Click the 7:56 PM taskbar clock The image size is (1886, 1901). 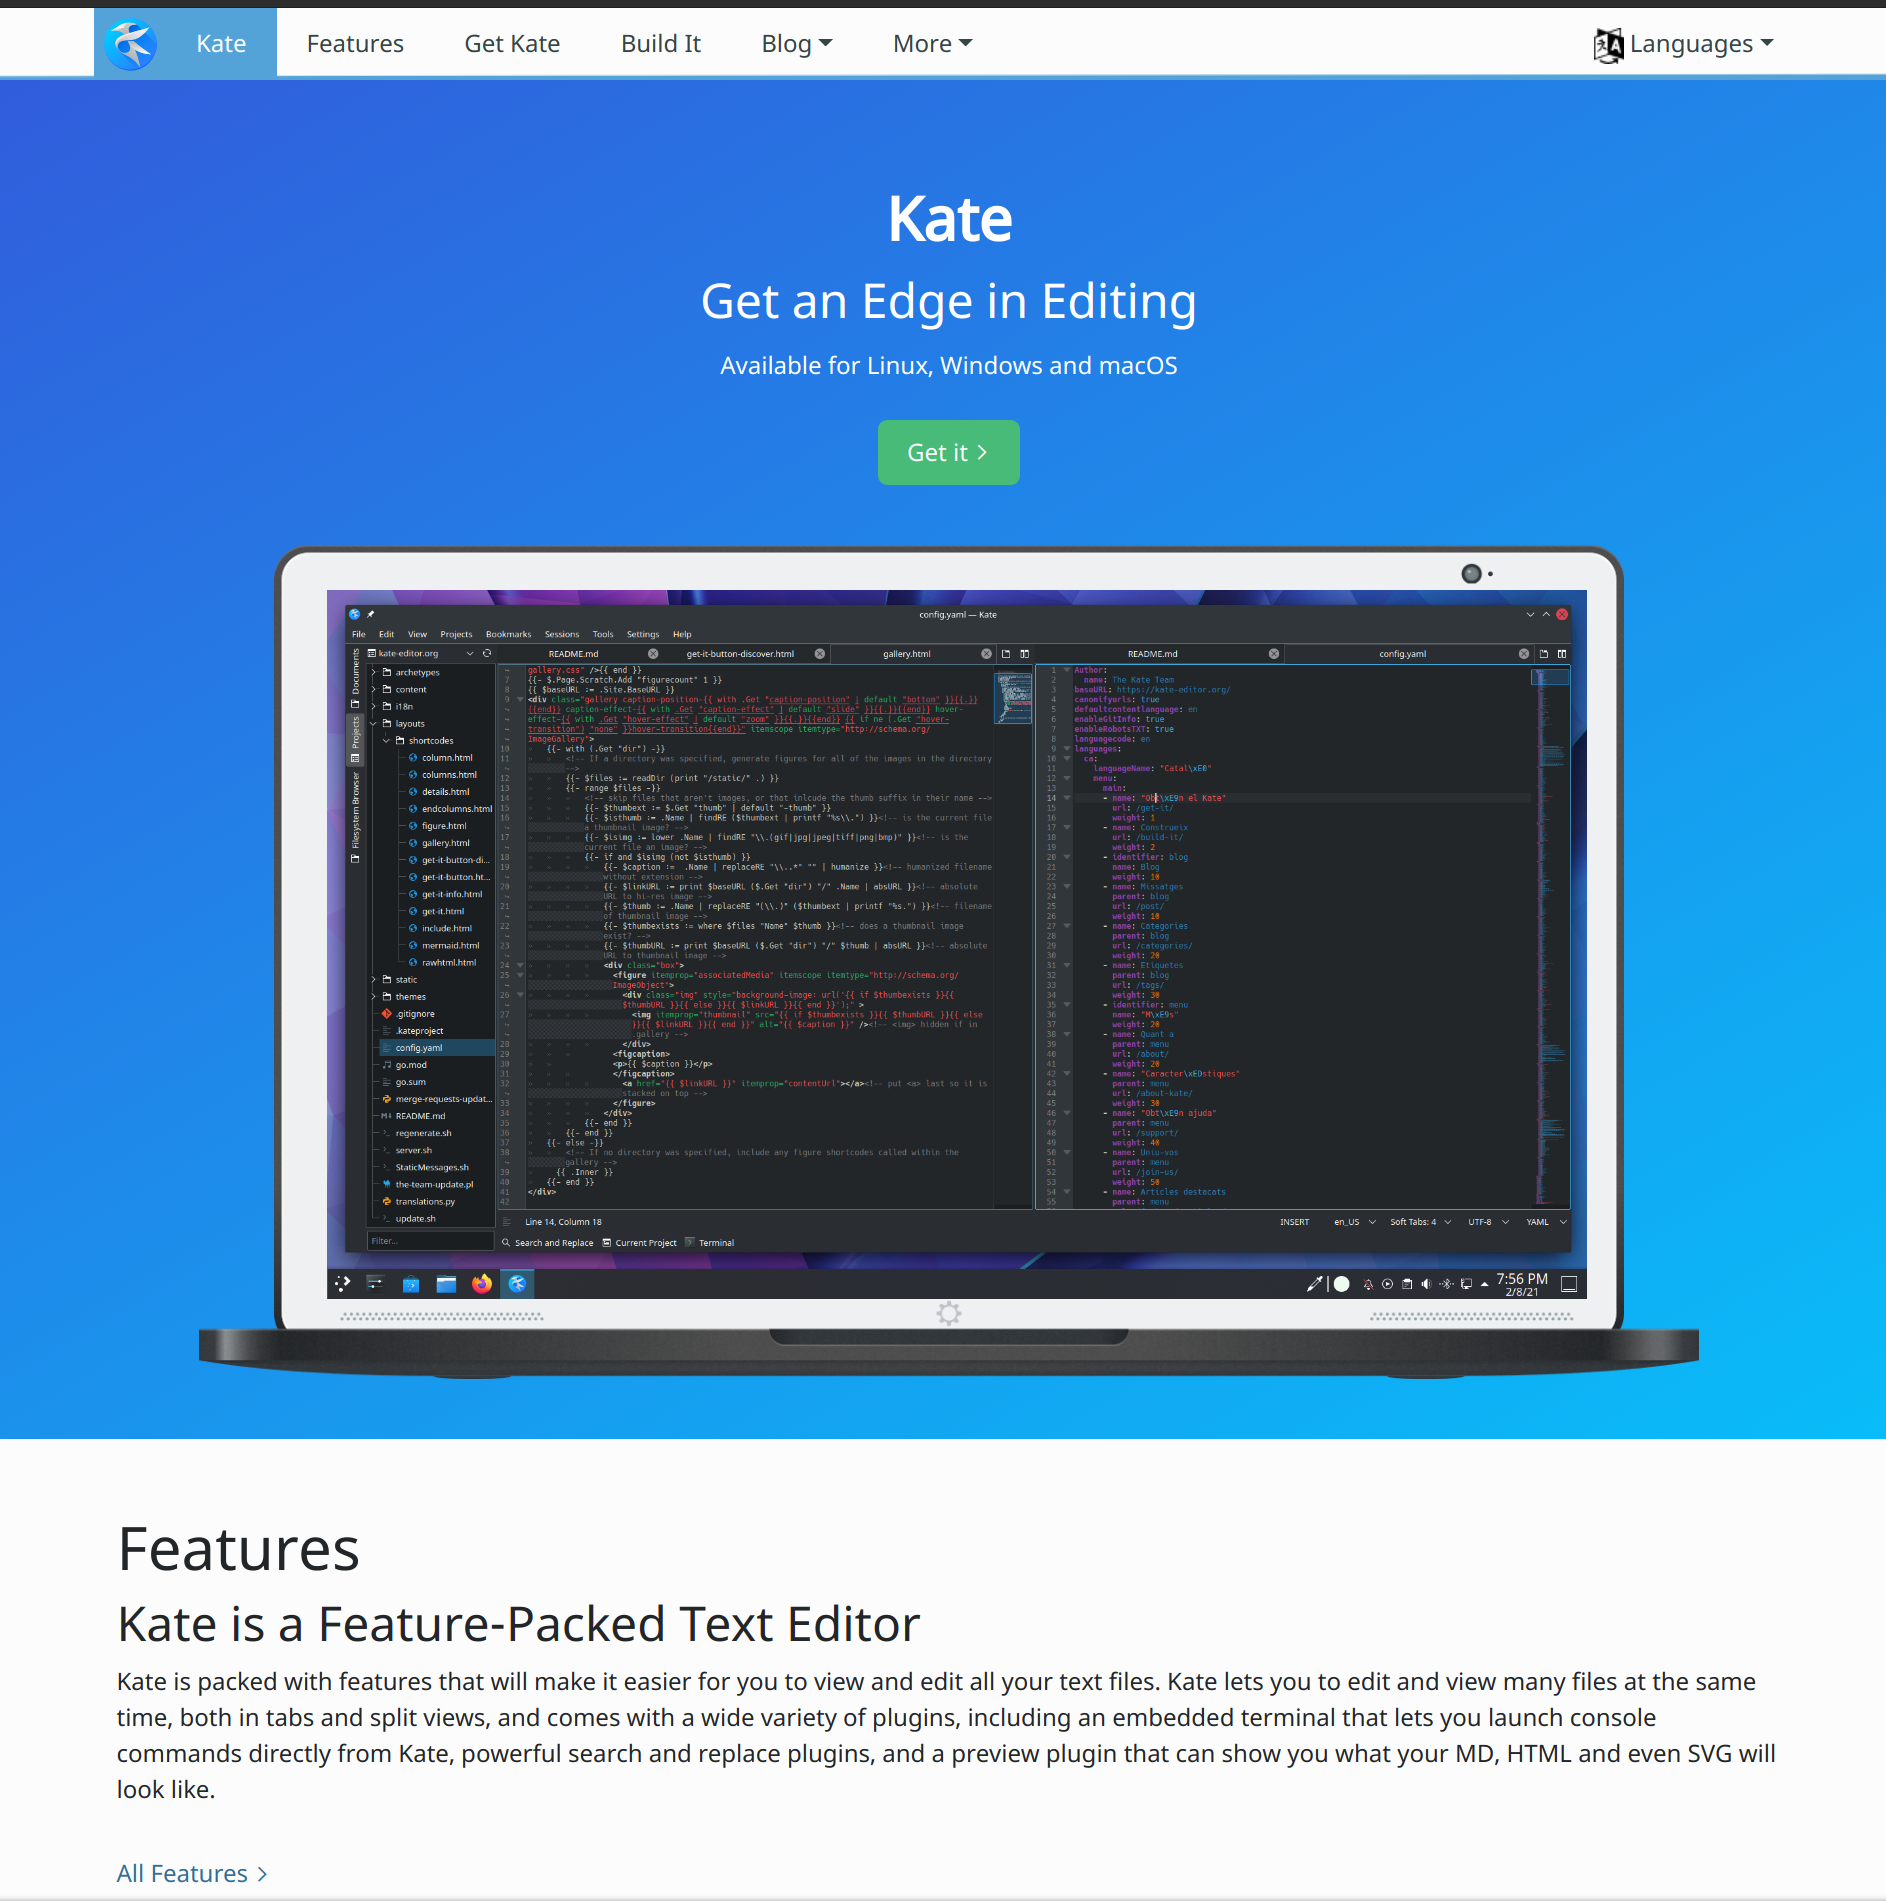[1522, 1284]
